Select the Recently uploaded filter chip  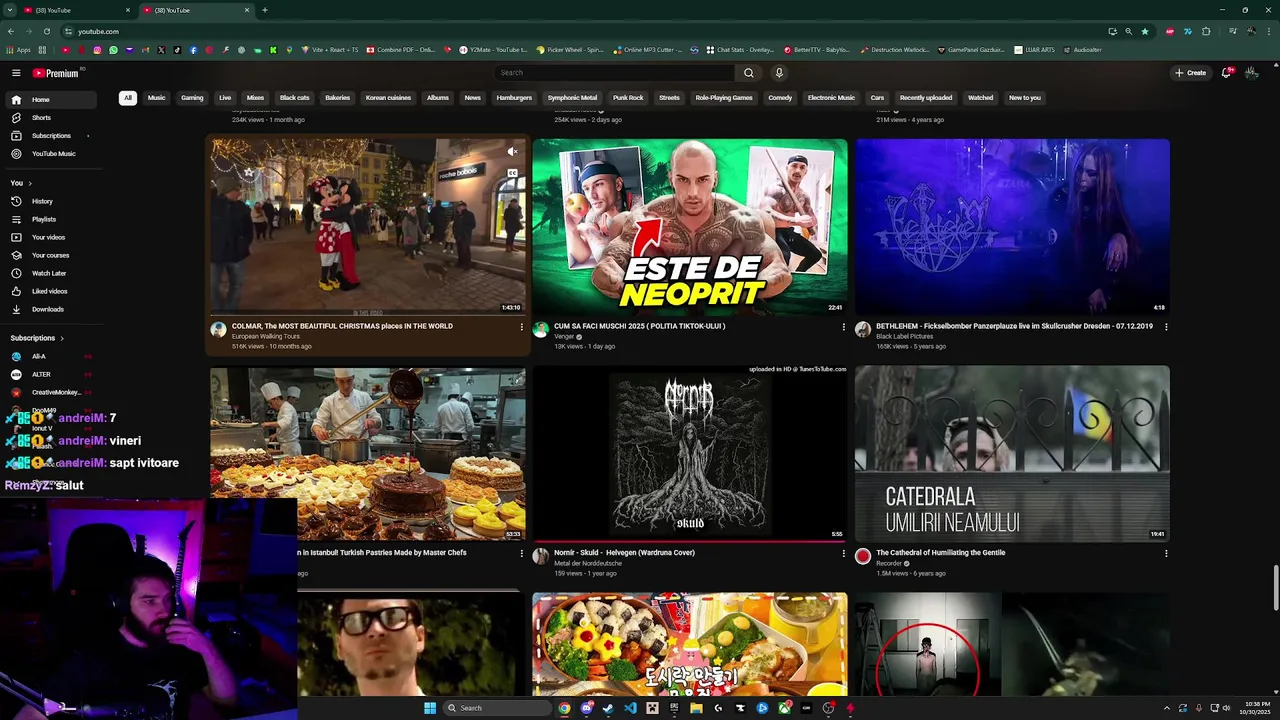pos(925,98)
